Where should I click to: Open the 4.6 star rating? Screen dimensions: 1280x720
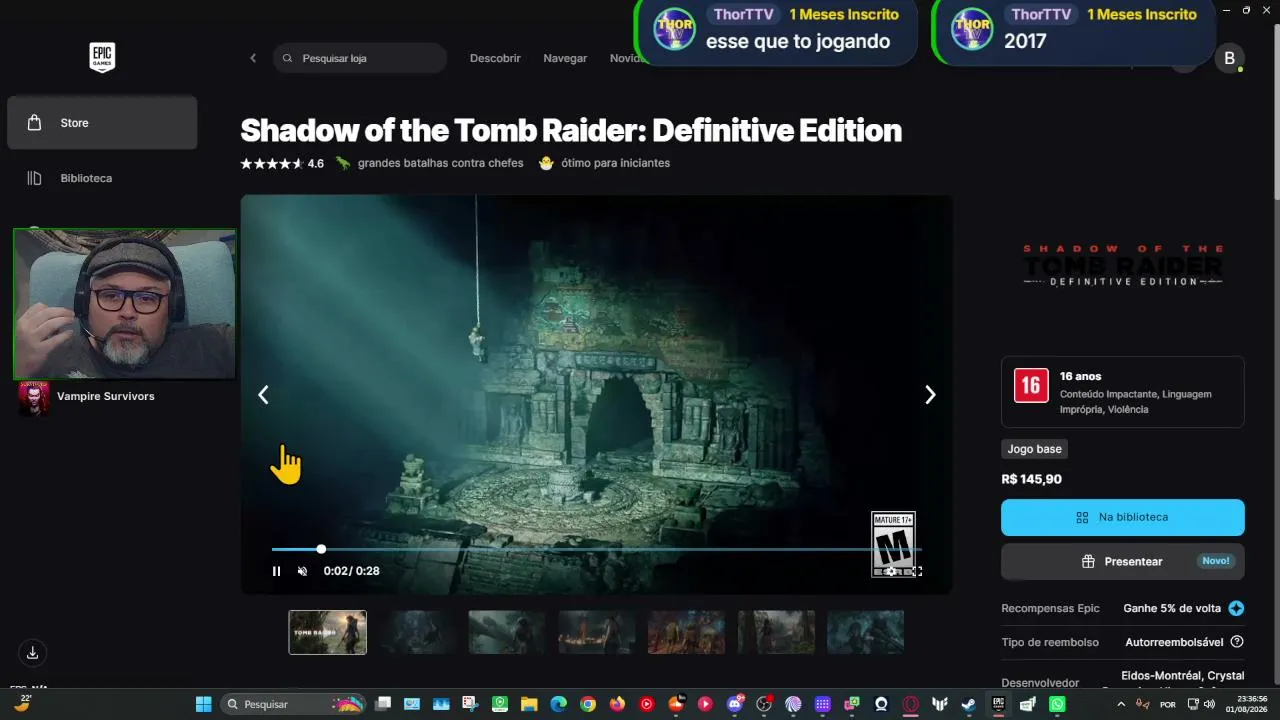(282, 163)
